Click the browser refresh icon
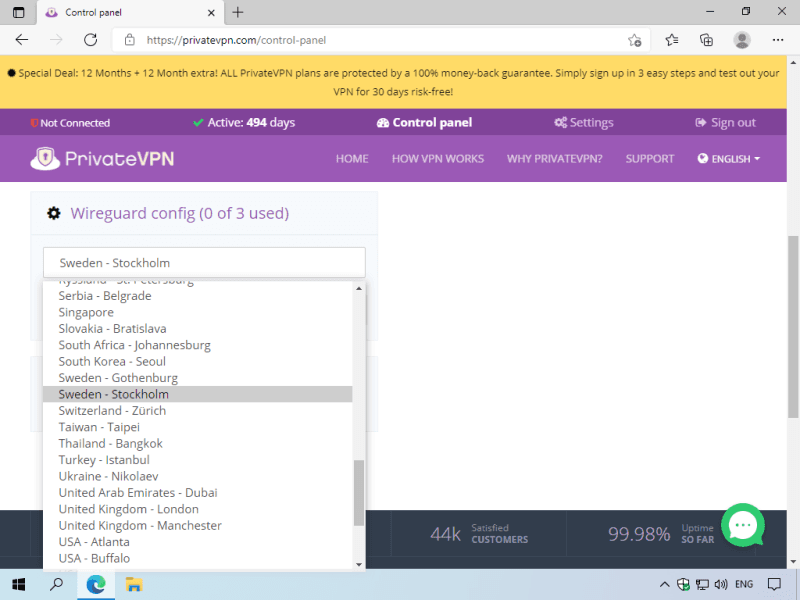Screen dimensions: 800x600 (90, 40)
